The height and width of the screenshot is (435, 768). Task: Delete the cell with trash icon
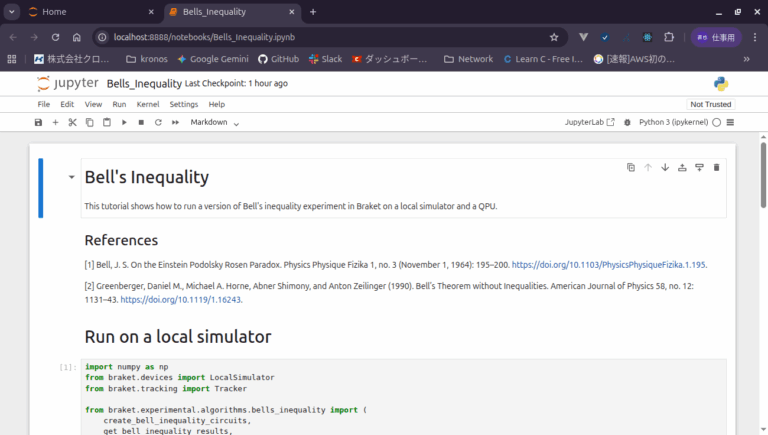(x=717, y=168)
